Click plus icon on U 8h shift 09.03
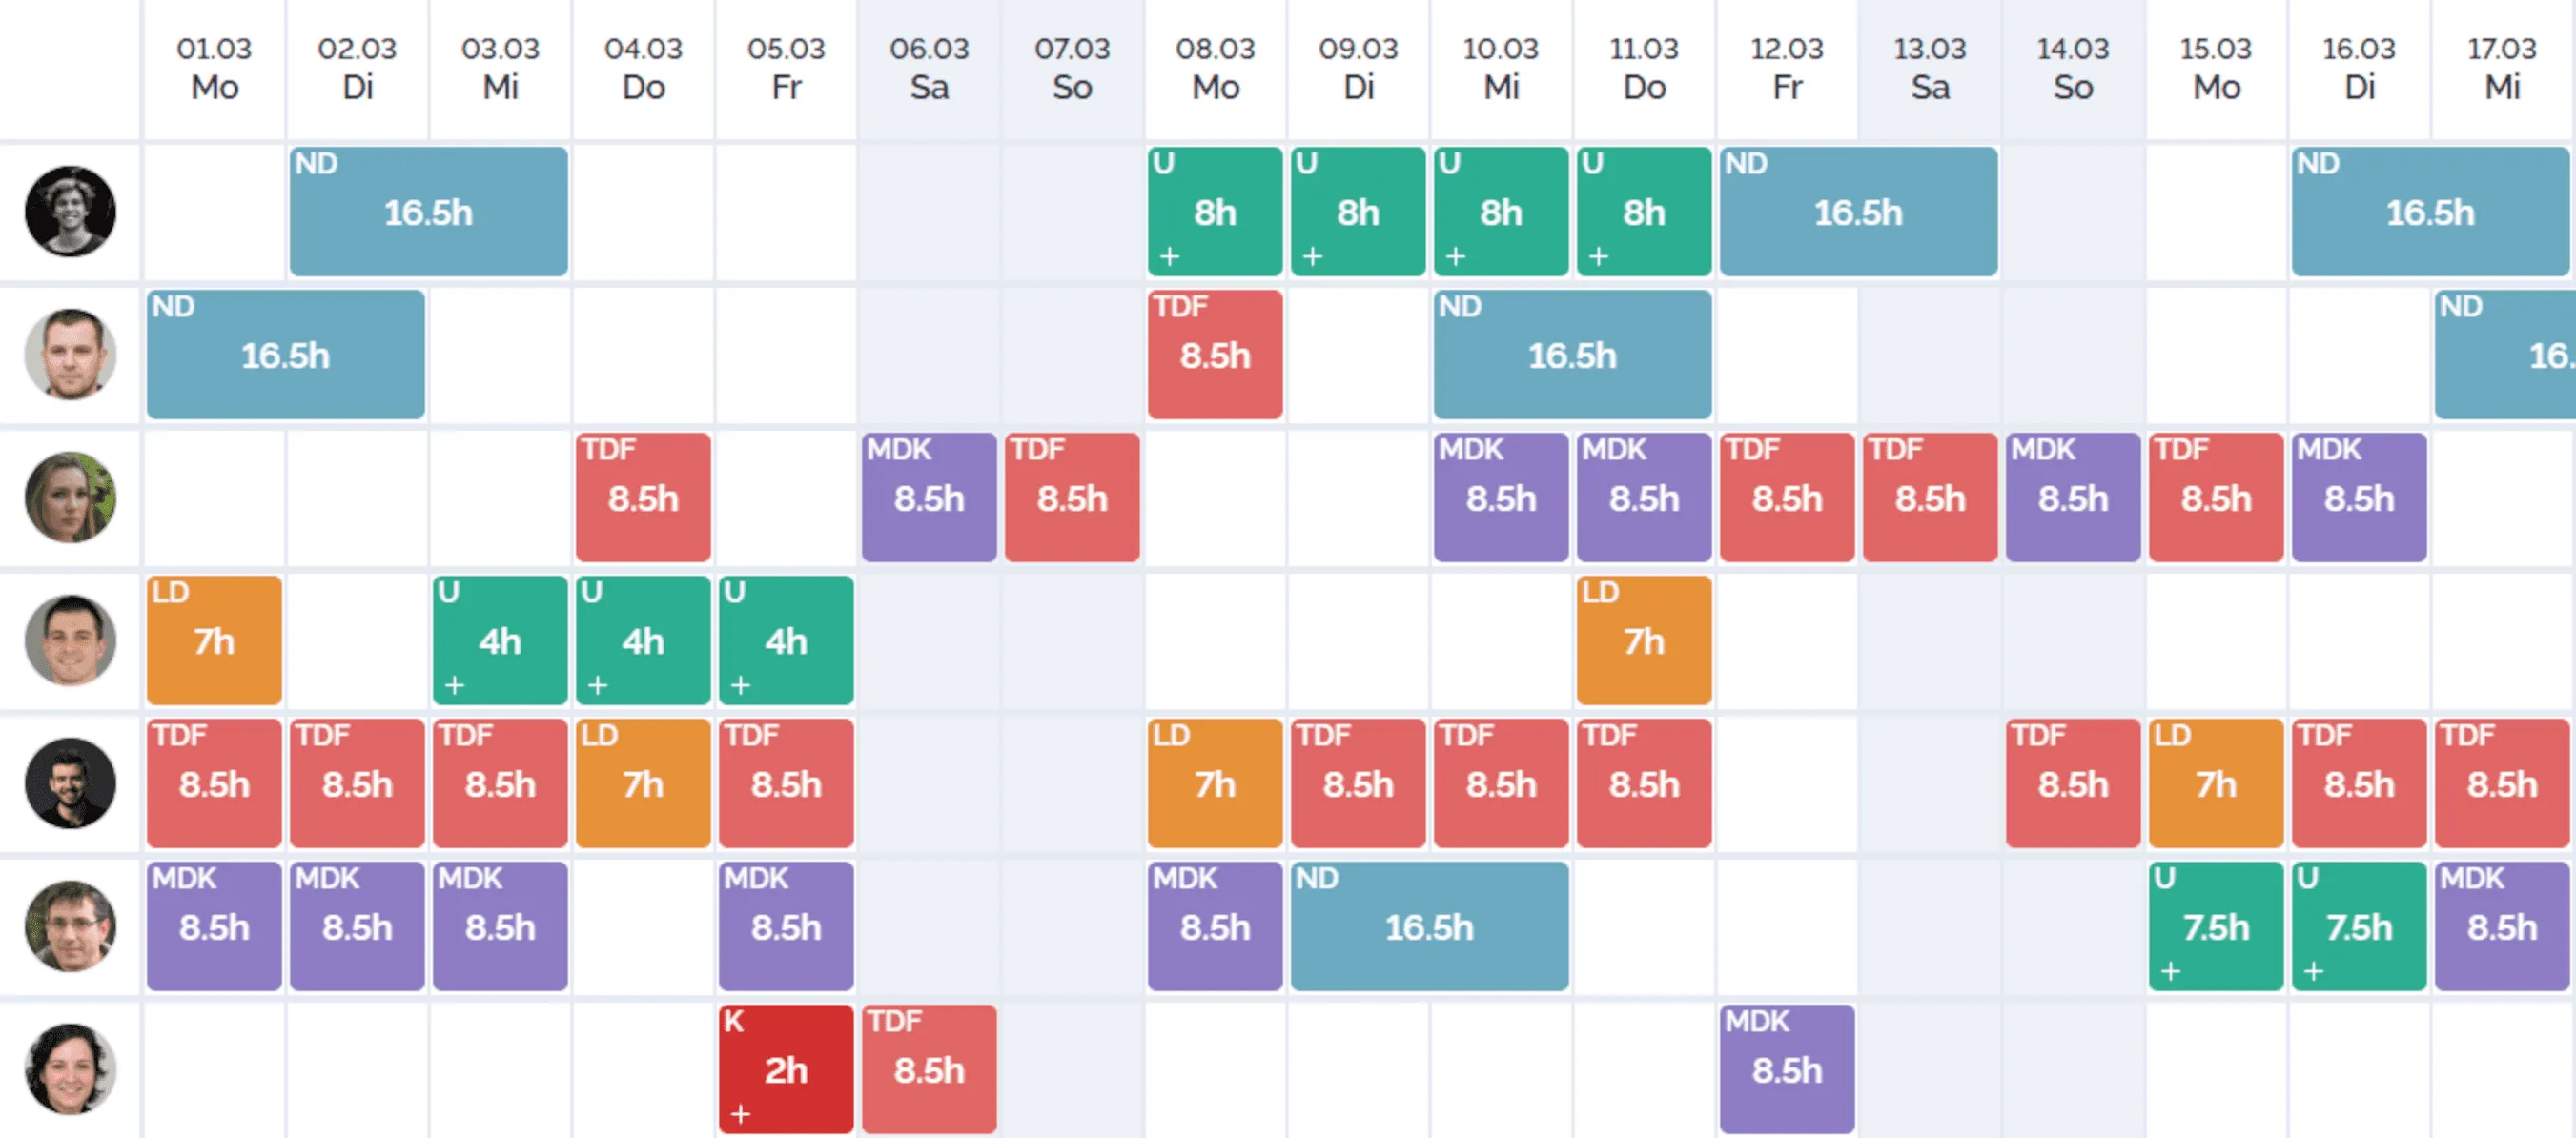The image size is (2576, 1138). pos(1312,257)
